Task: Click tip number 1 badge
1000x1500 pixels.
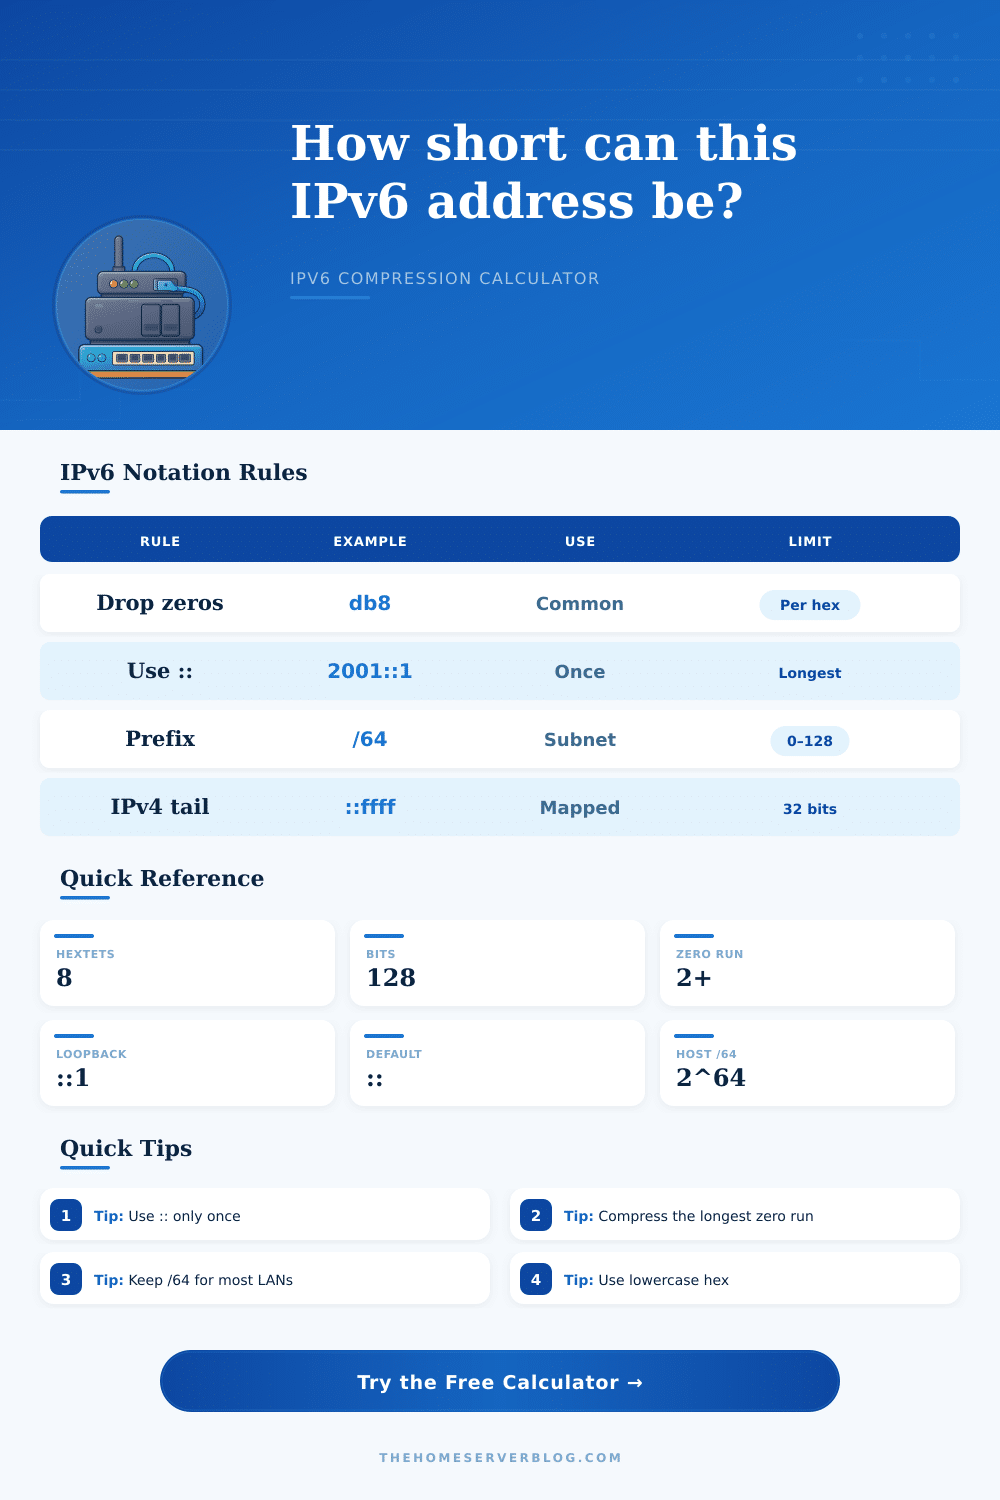Action: pos(66,1215)
